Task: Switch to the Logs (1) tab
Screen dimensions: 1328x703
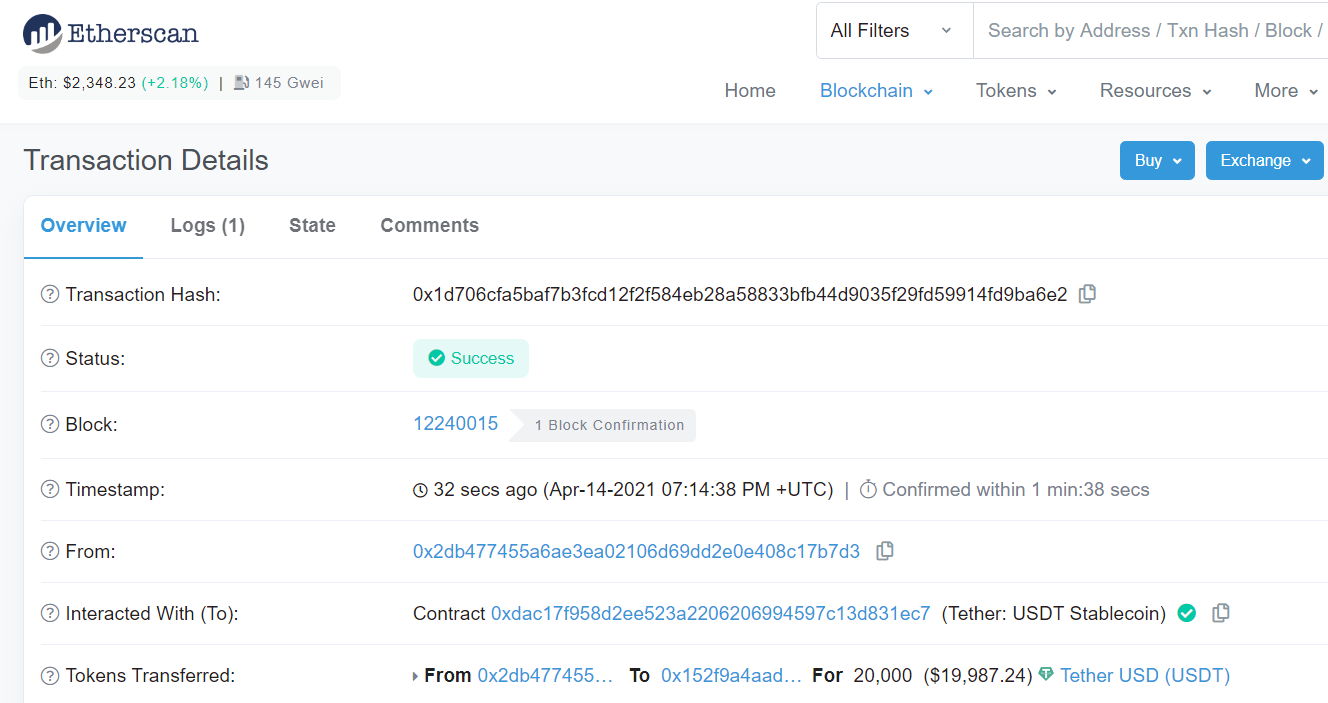Action: pyautogui.click(x=208, y=225)
